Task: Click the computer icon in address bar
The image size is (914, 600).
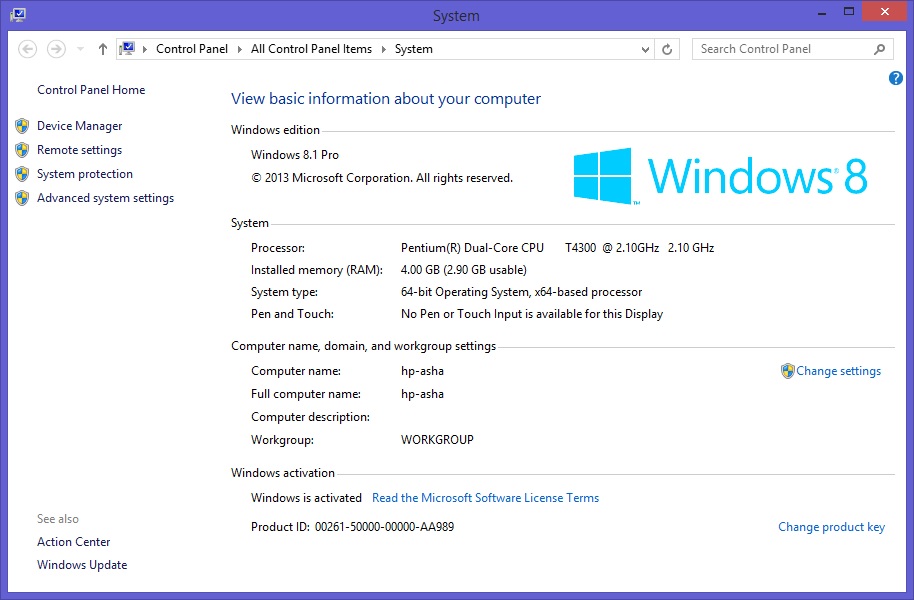Action: tap(127, 49)
